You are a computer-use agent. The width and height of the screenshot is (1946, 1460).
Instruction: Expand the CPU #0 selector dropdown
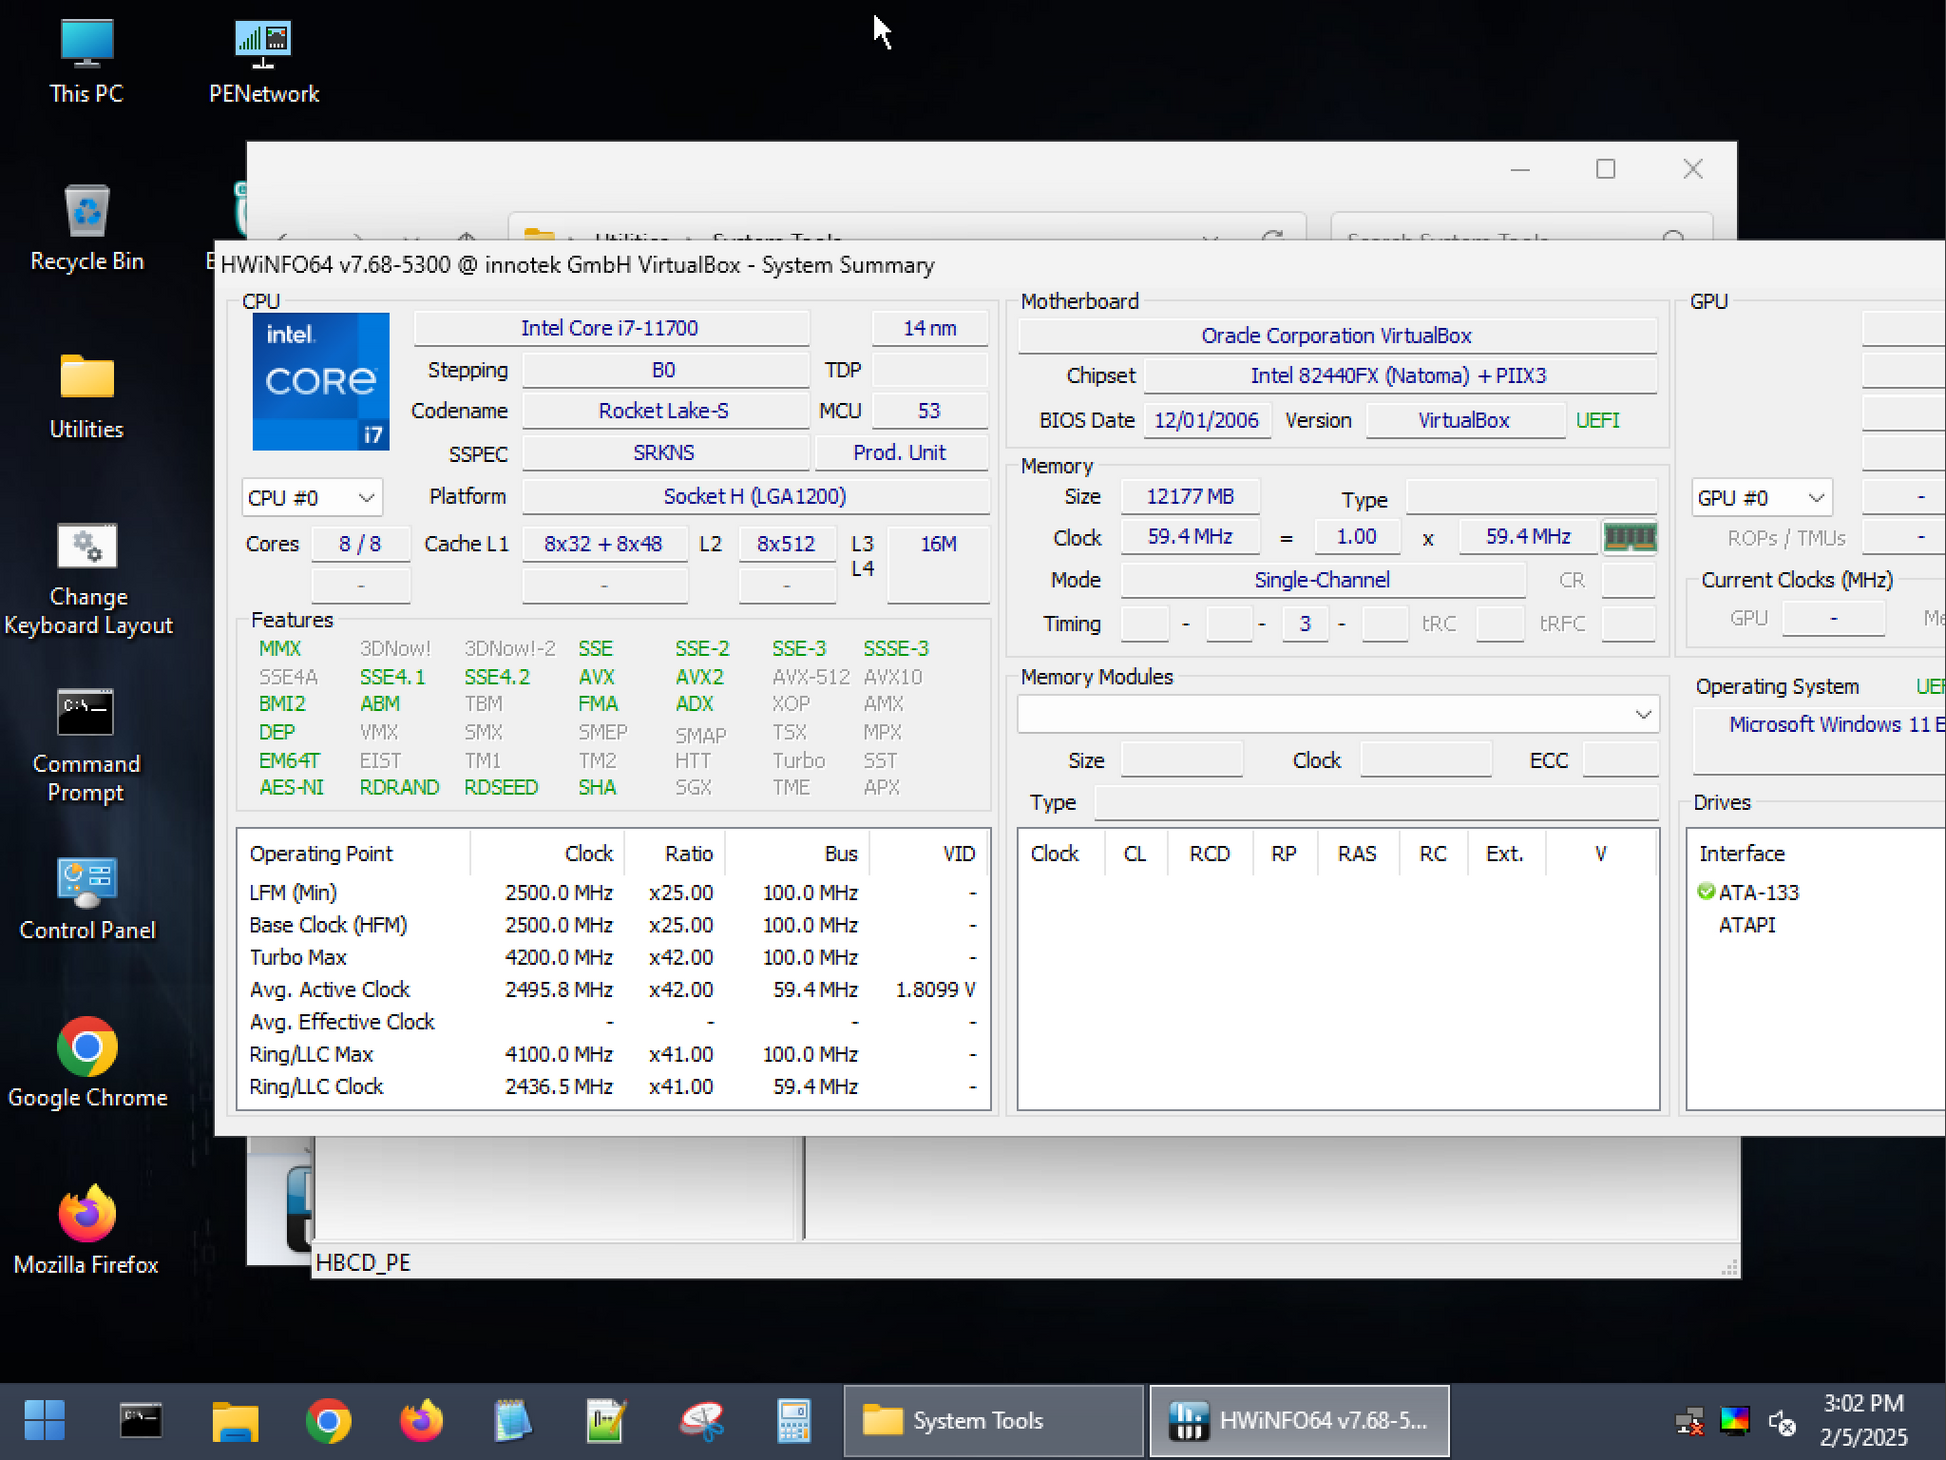coord(311,497)
